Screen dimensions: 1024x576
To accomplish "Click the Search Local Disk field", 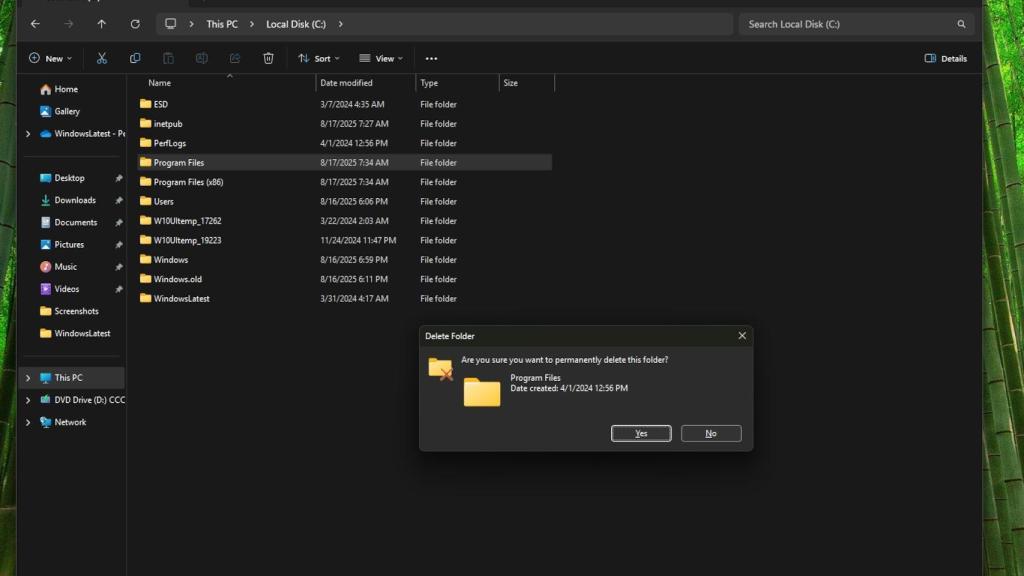I will [855, 23].
